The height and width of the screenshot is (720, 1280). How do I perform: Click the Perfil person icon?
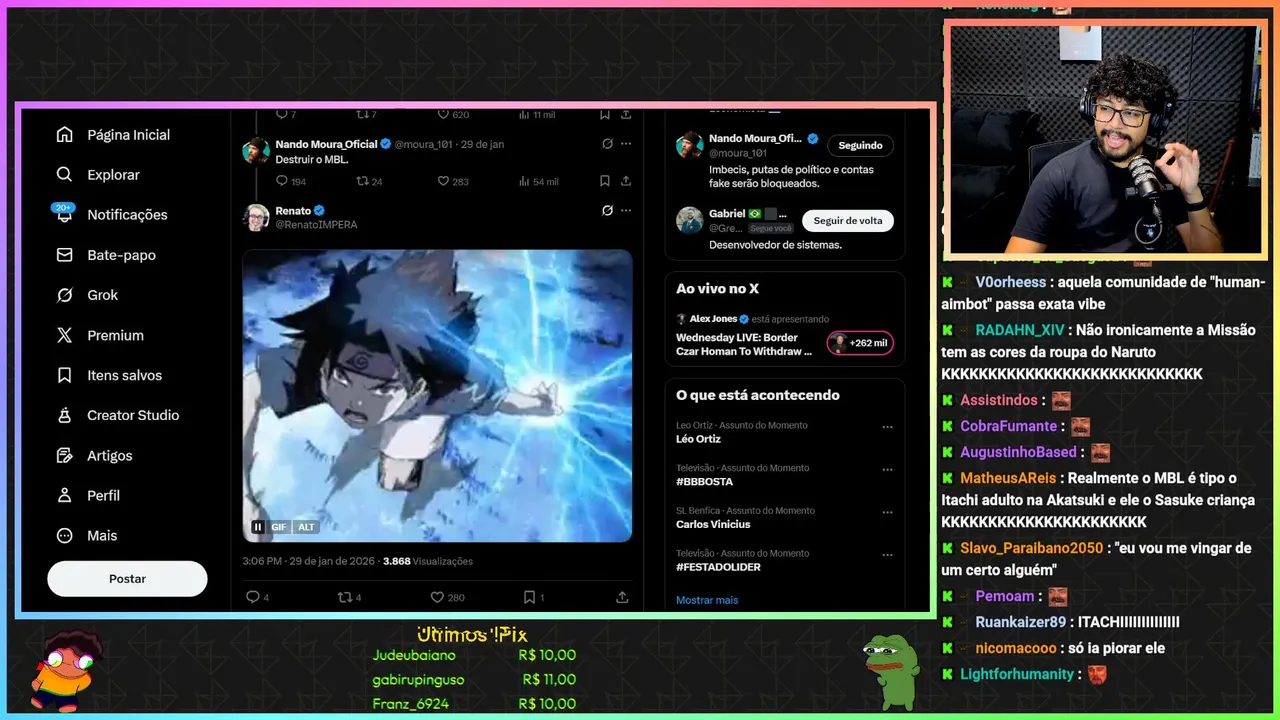(x=65, y=495)
